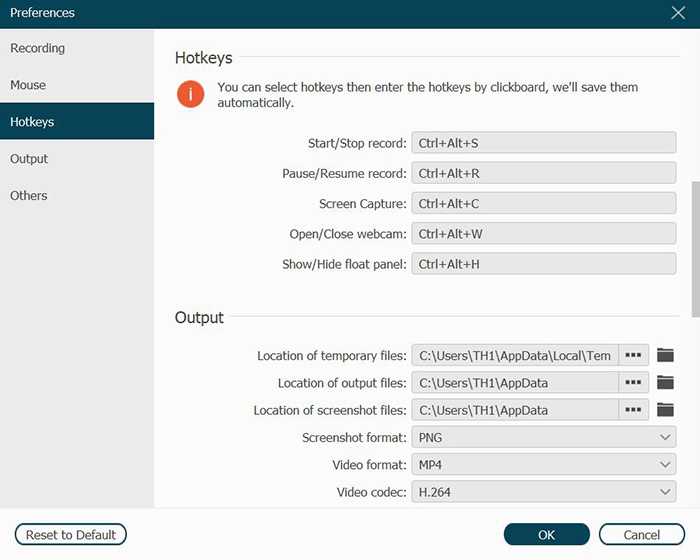Open folder for output files location
The height and width of the screenshot is (560, 700).
665,383
